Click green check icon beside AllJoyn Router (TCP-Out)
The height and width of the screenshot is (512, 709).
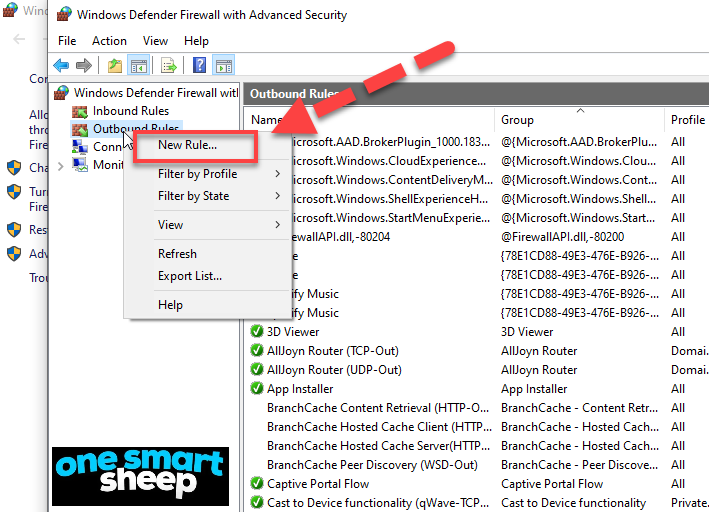click(257, 351)
